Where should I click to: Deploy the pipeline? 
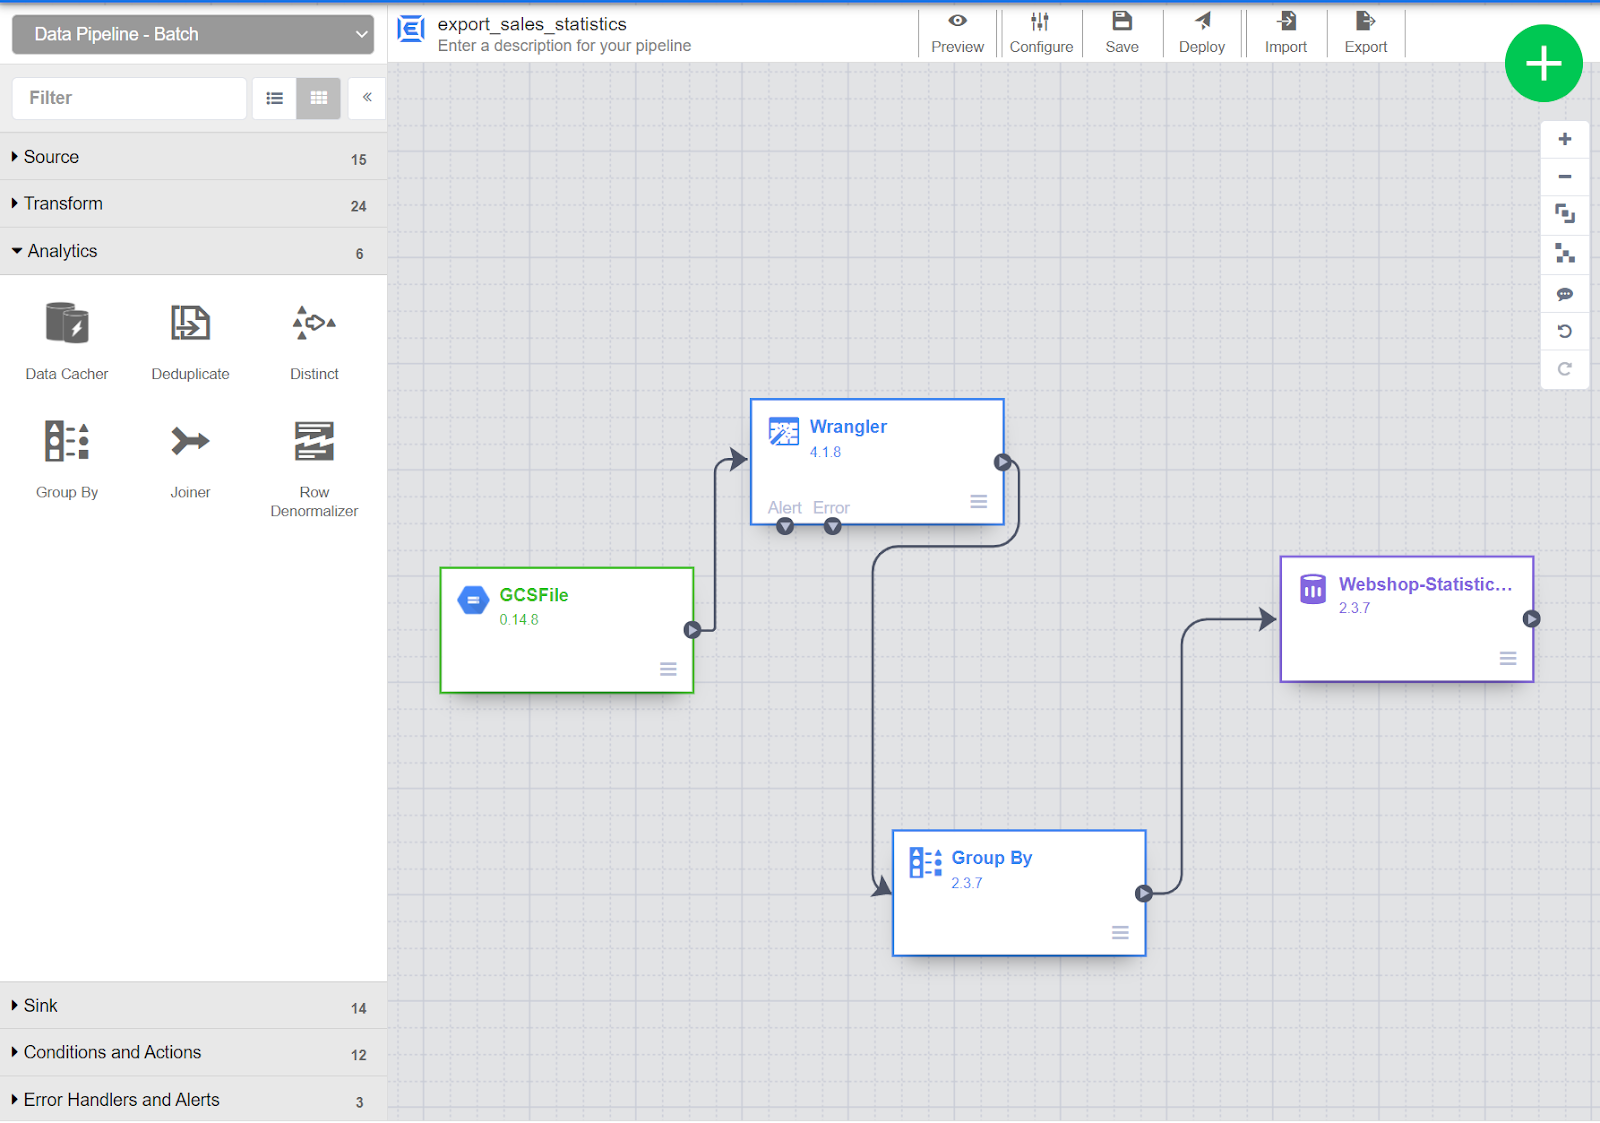click(x=1202, y=33)
